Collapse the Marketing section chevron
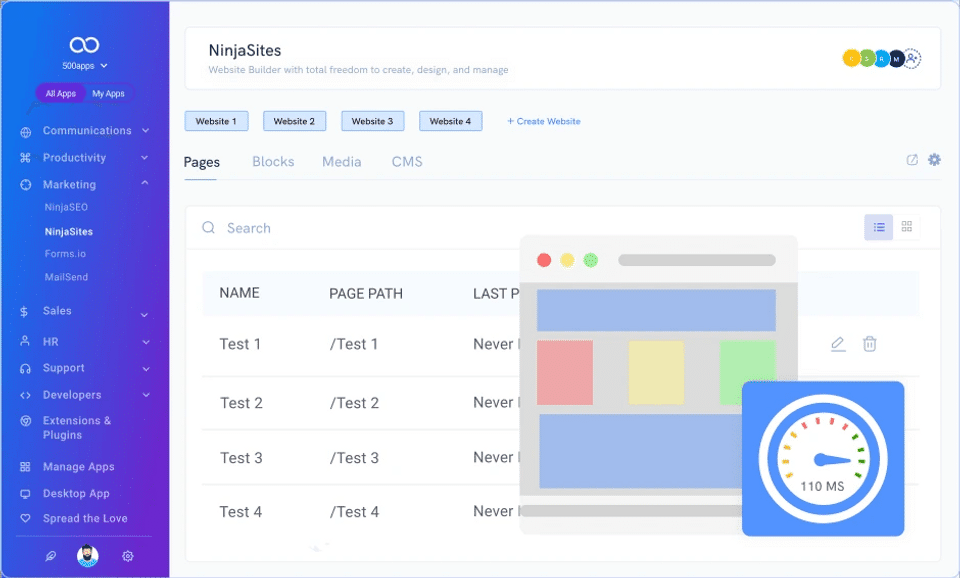This screenshot has width=960, height=578. (145, 182)
